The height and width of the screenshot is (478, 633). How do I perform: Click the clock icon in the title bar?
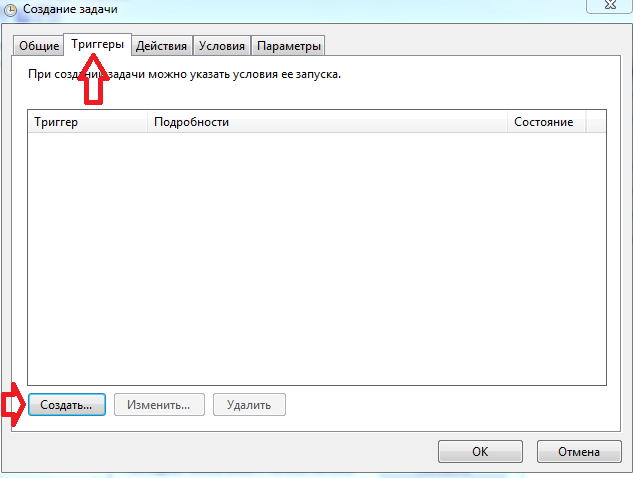coord(10,10)
